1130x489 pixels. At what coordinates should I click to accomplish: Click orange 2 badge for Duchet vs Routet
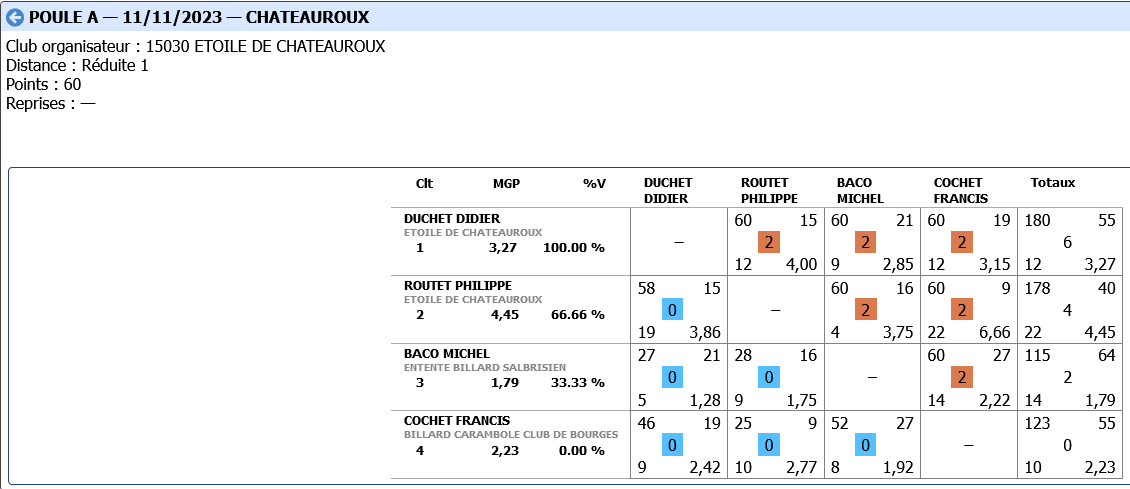click(x=769, y=243)
